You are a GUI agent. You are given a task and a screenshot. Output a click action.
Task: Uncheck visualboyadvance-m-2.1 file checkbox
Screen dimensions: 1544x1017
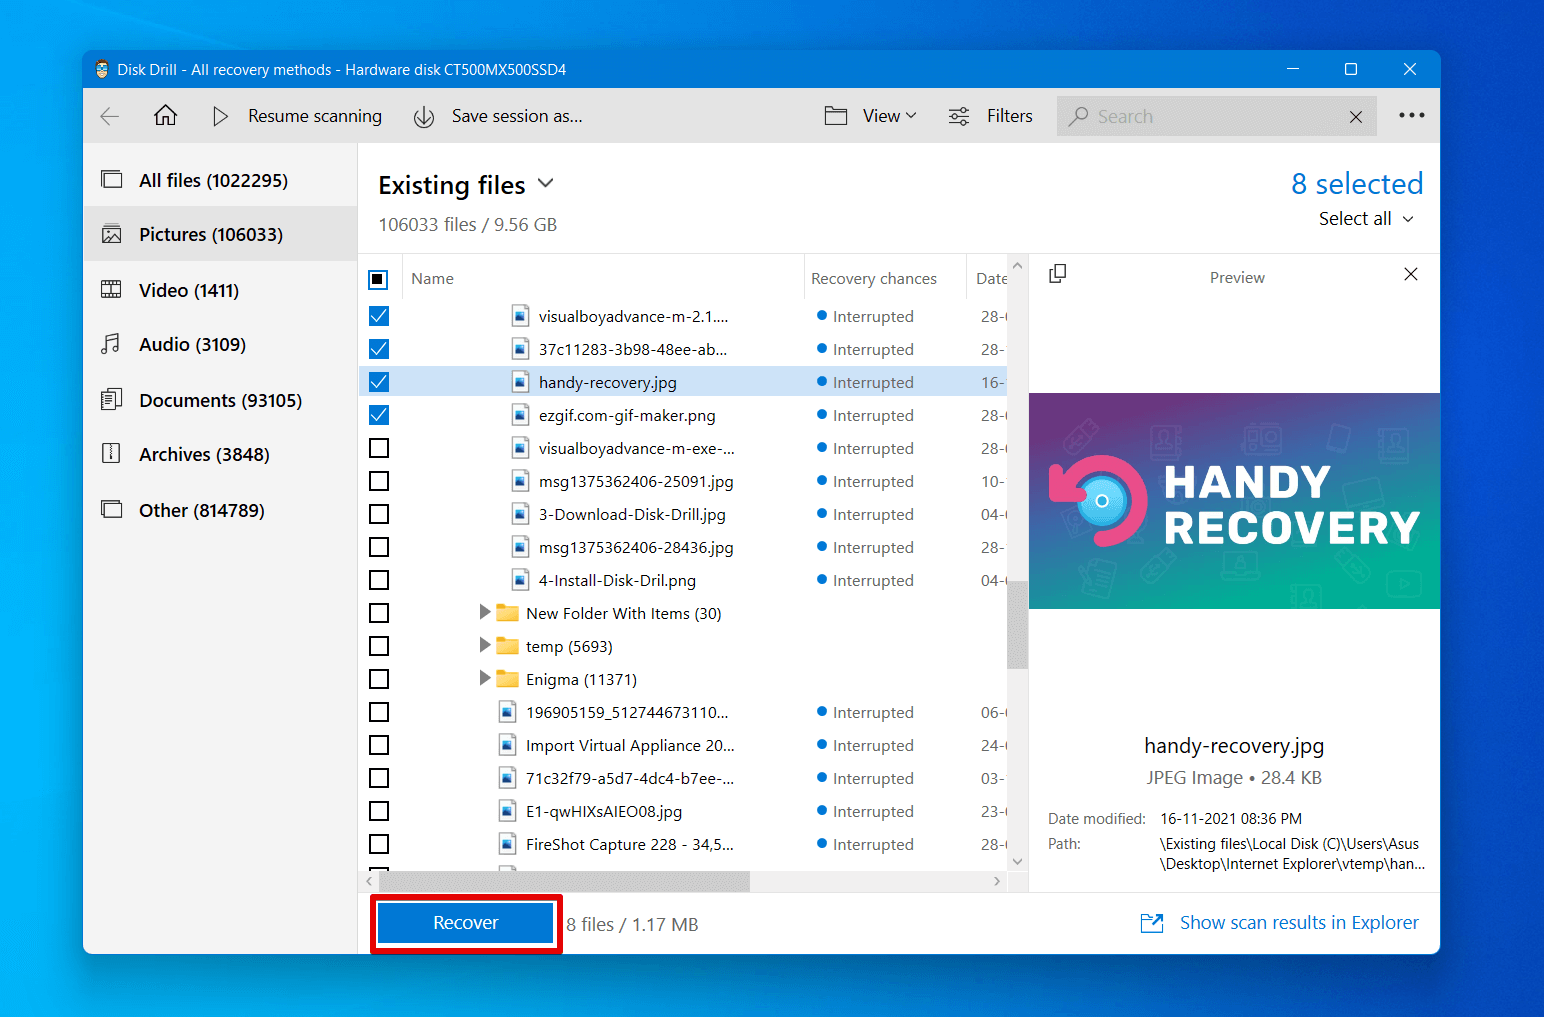click(379, 316)
